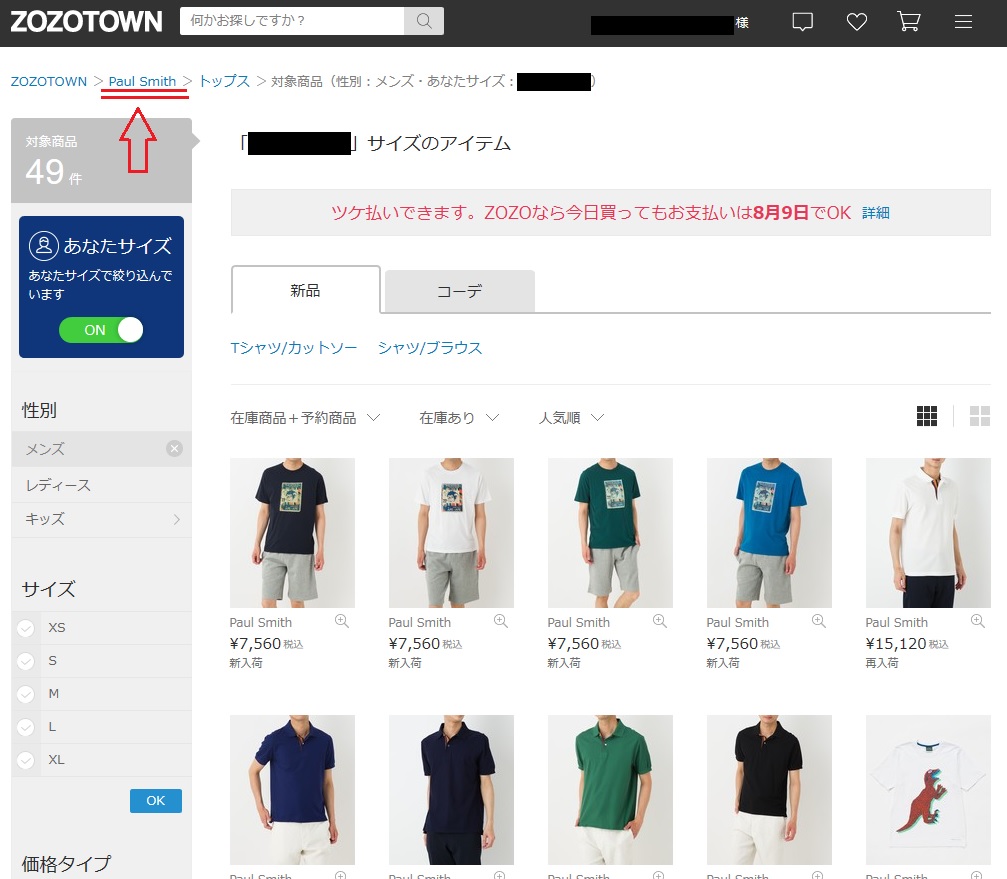1007x879 pixels.
Task: Check the XL size checkbox
Action: [26, 760]
